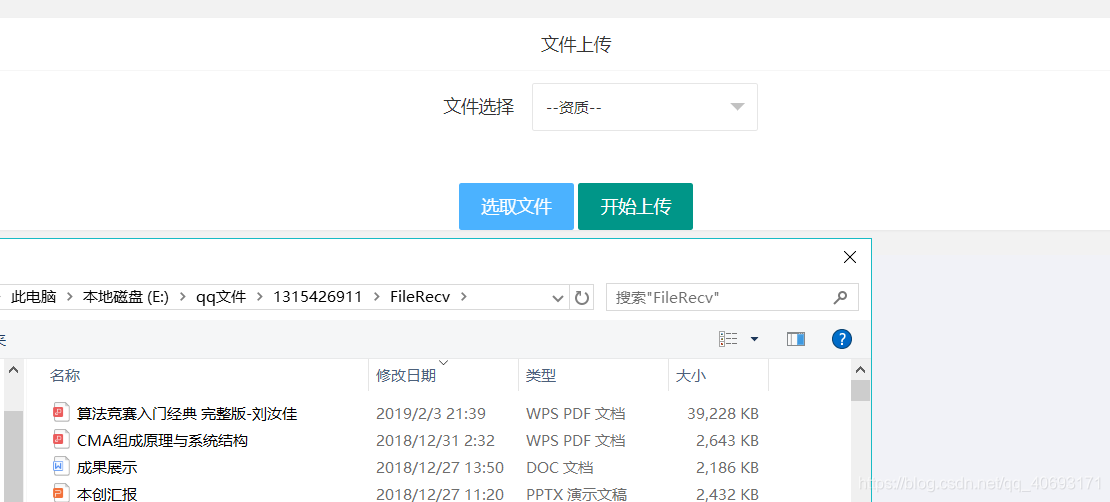Click the PDF icon of CMA组成原理与系统结构
This screenshot has width=1110, height=502.
tap(60, 440)
